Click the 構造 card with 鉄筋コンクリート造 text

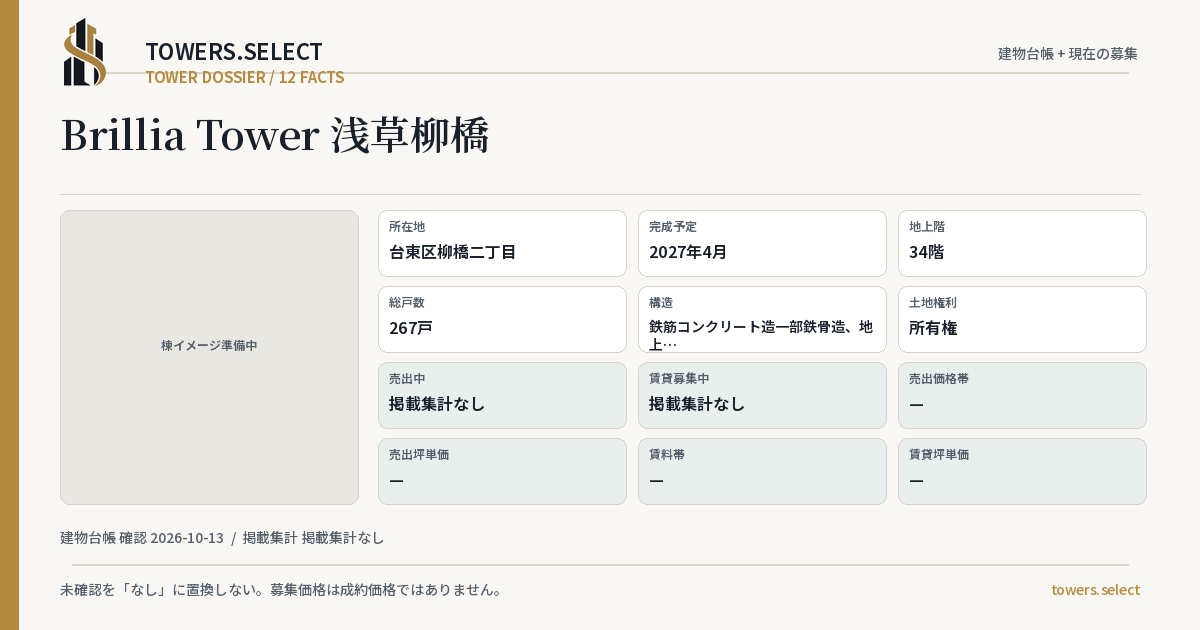click(762, 319)
